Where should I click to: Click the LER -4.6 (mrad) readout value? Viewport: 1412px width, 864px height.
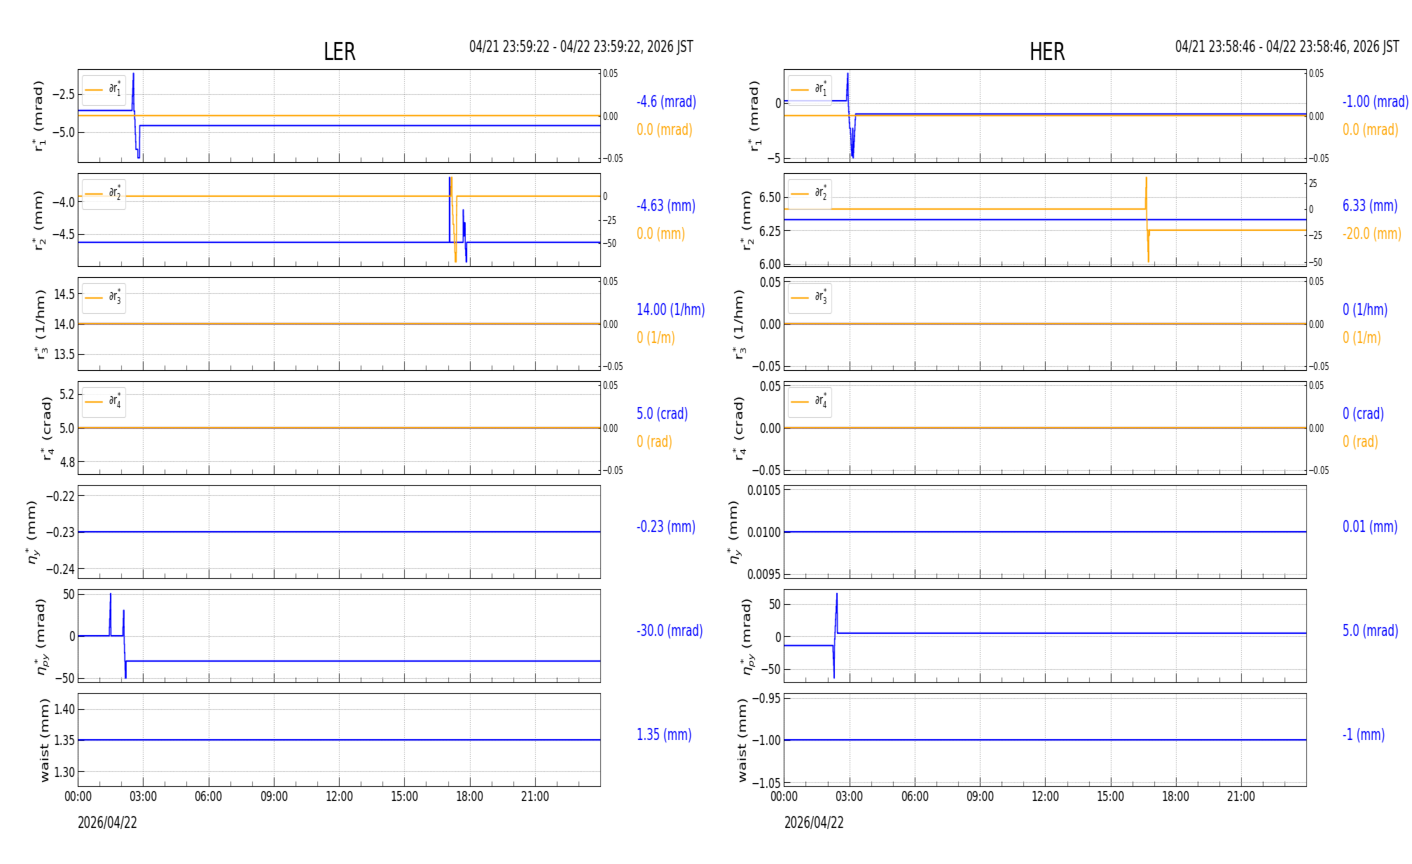666,102
